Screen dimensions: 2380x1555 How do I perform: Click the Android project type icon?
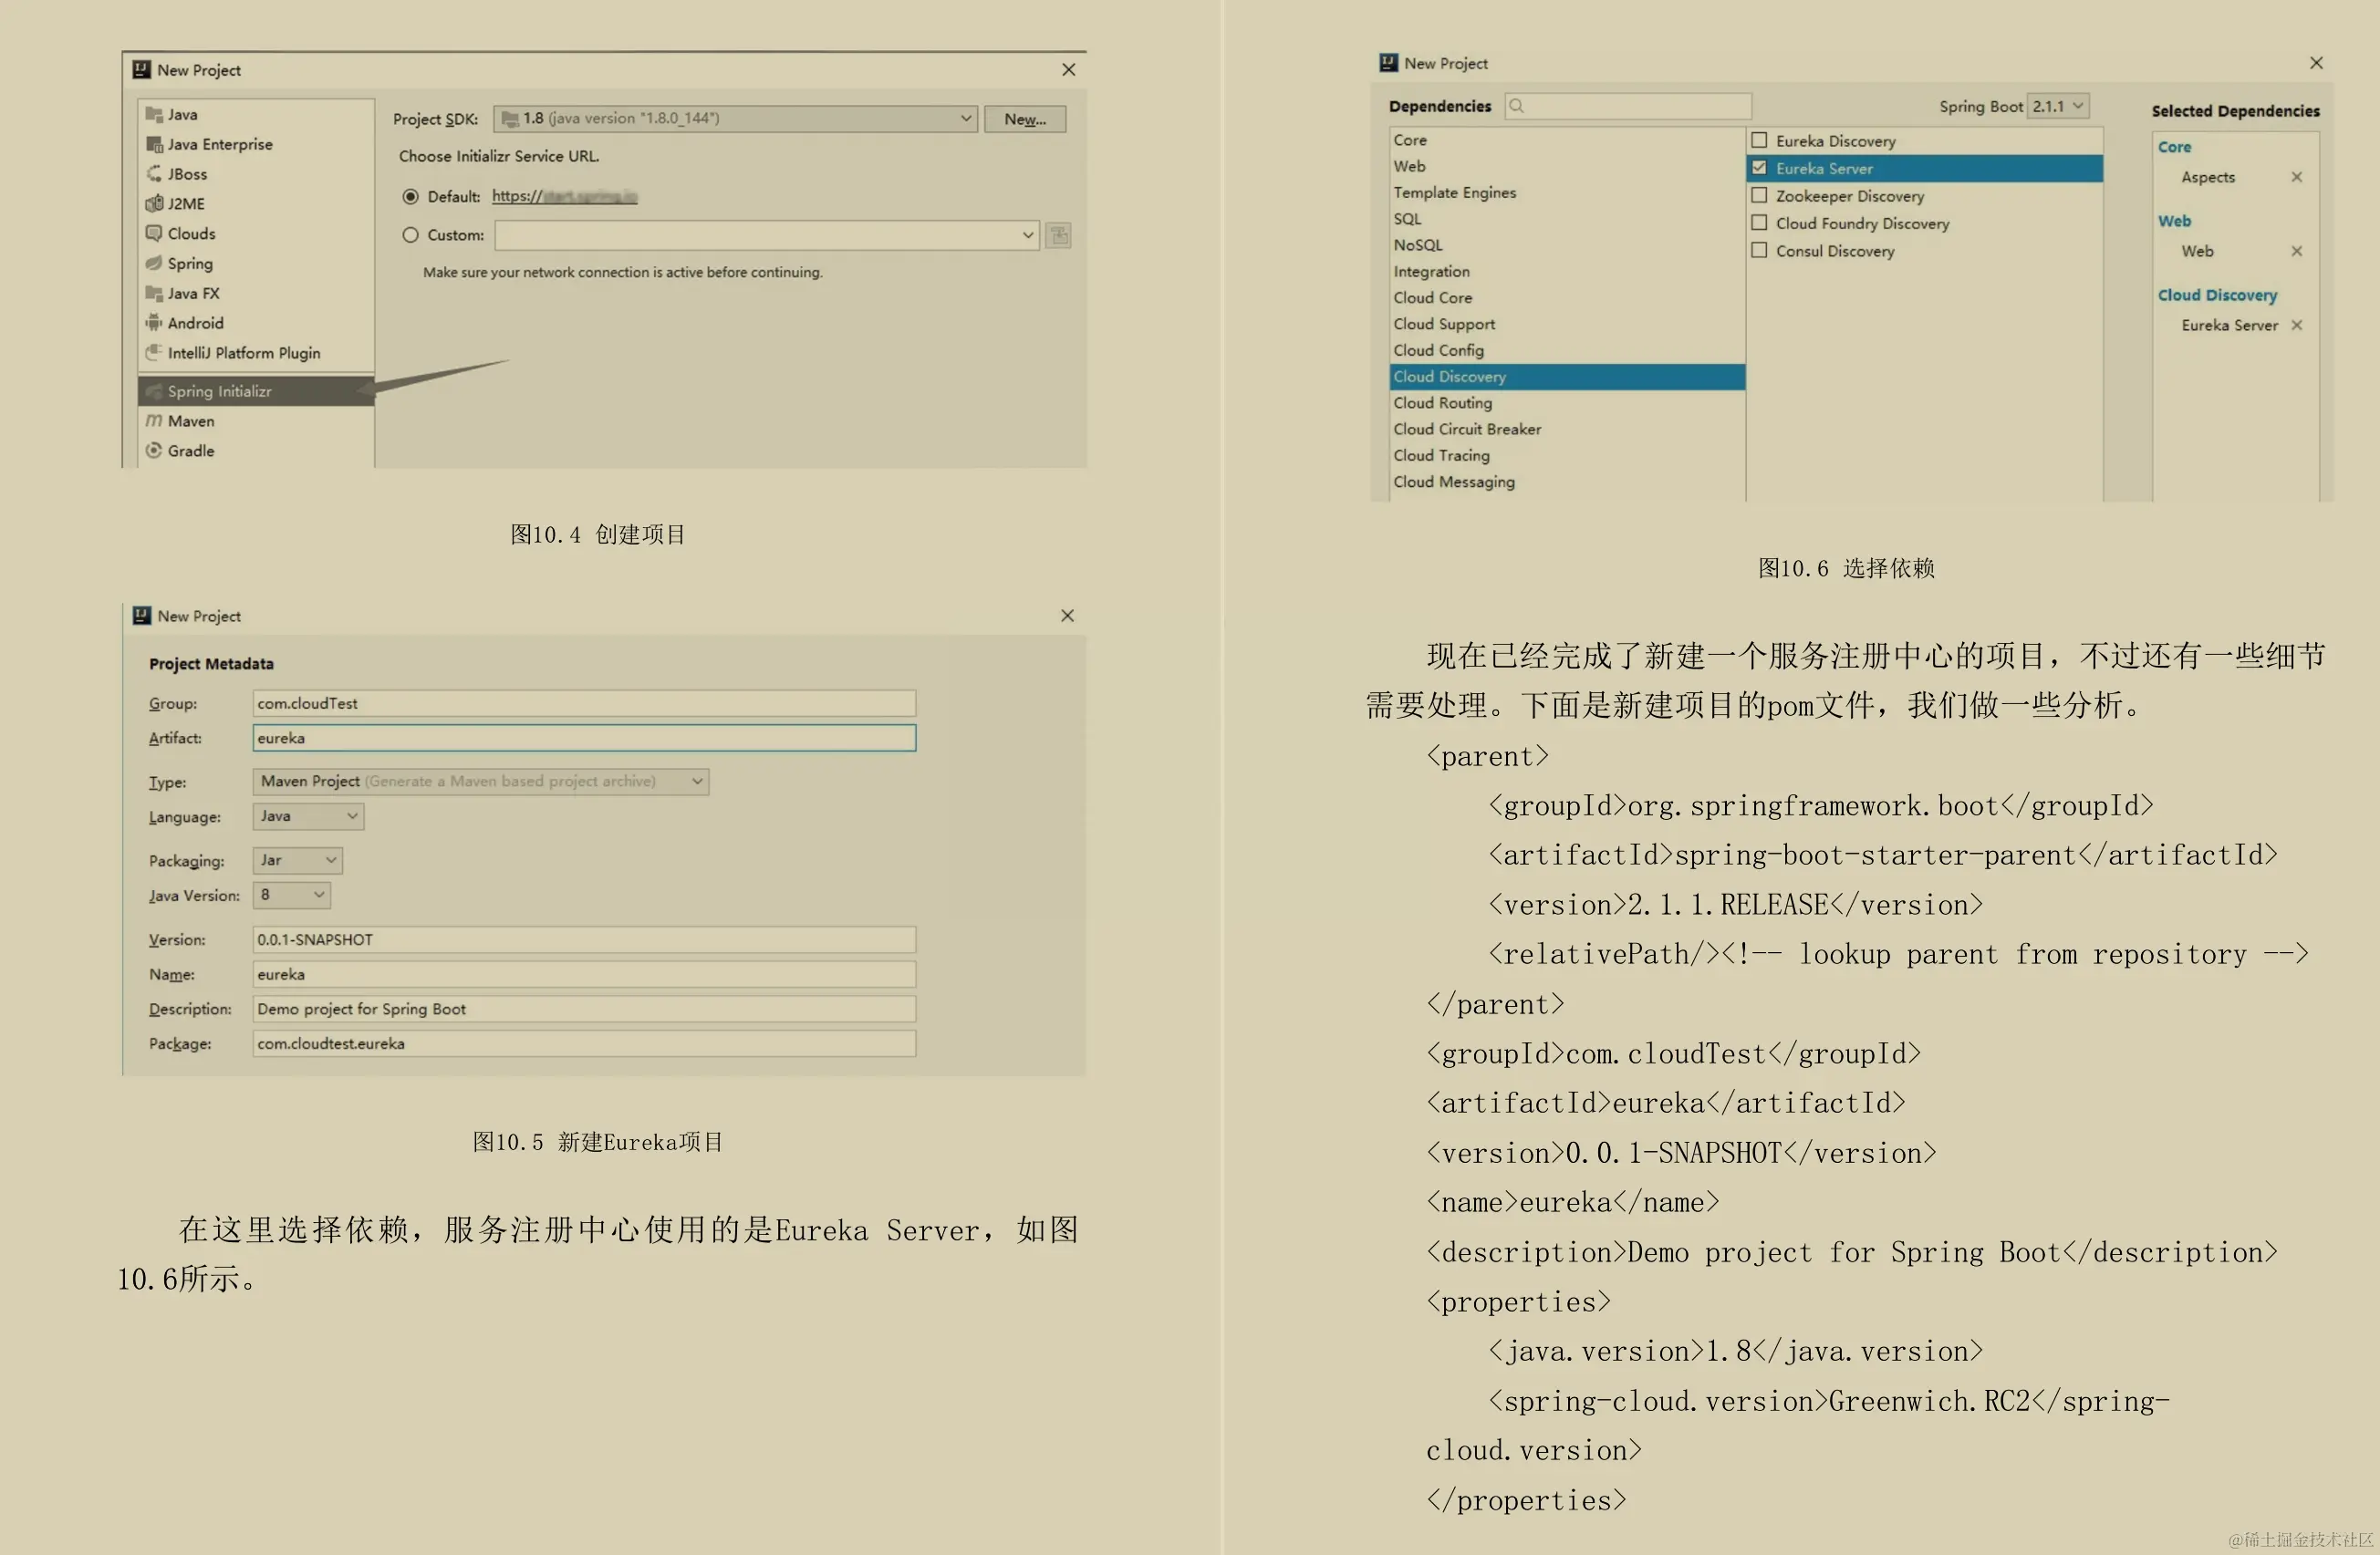coord(154,323)
